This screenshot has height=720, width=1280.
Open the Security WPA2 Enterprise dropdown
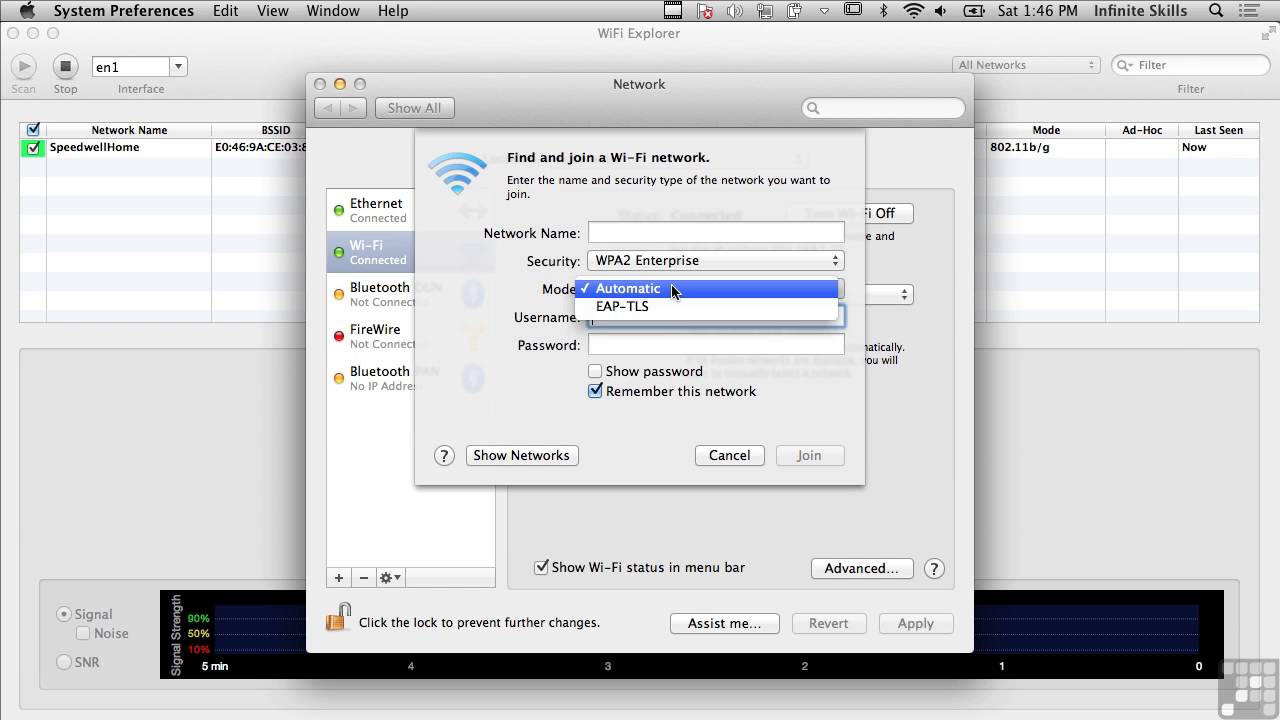[x=715, y=261]
